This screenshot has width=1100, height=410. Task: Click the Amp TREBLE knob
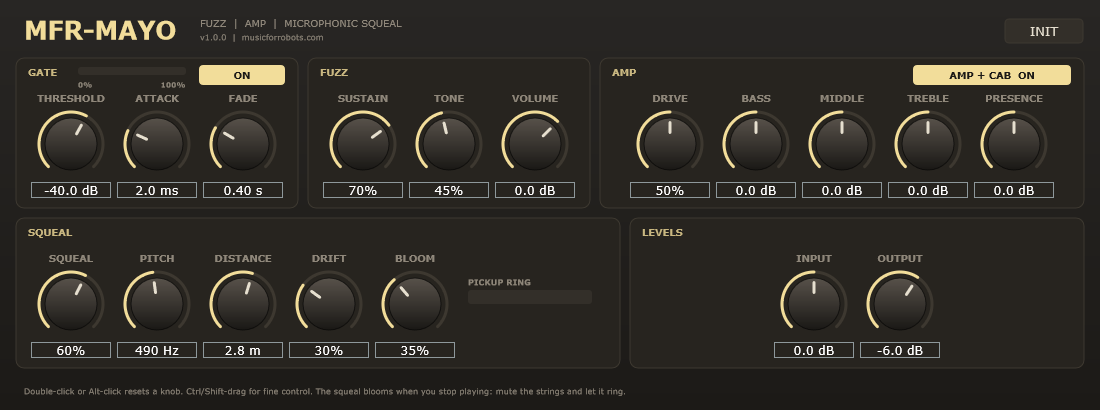coord(927,143)
